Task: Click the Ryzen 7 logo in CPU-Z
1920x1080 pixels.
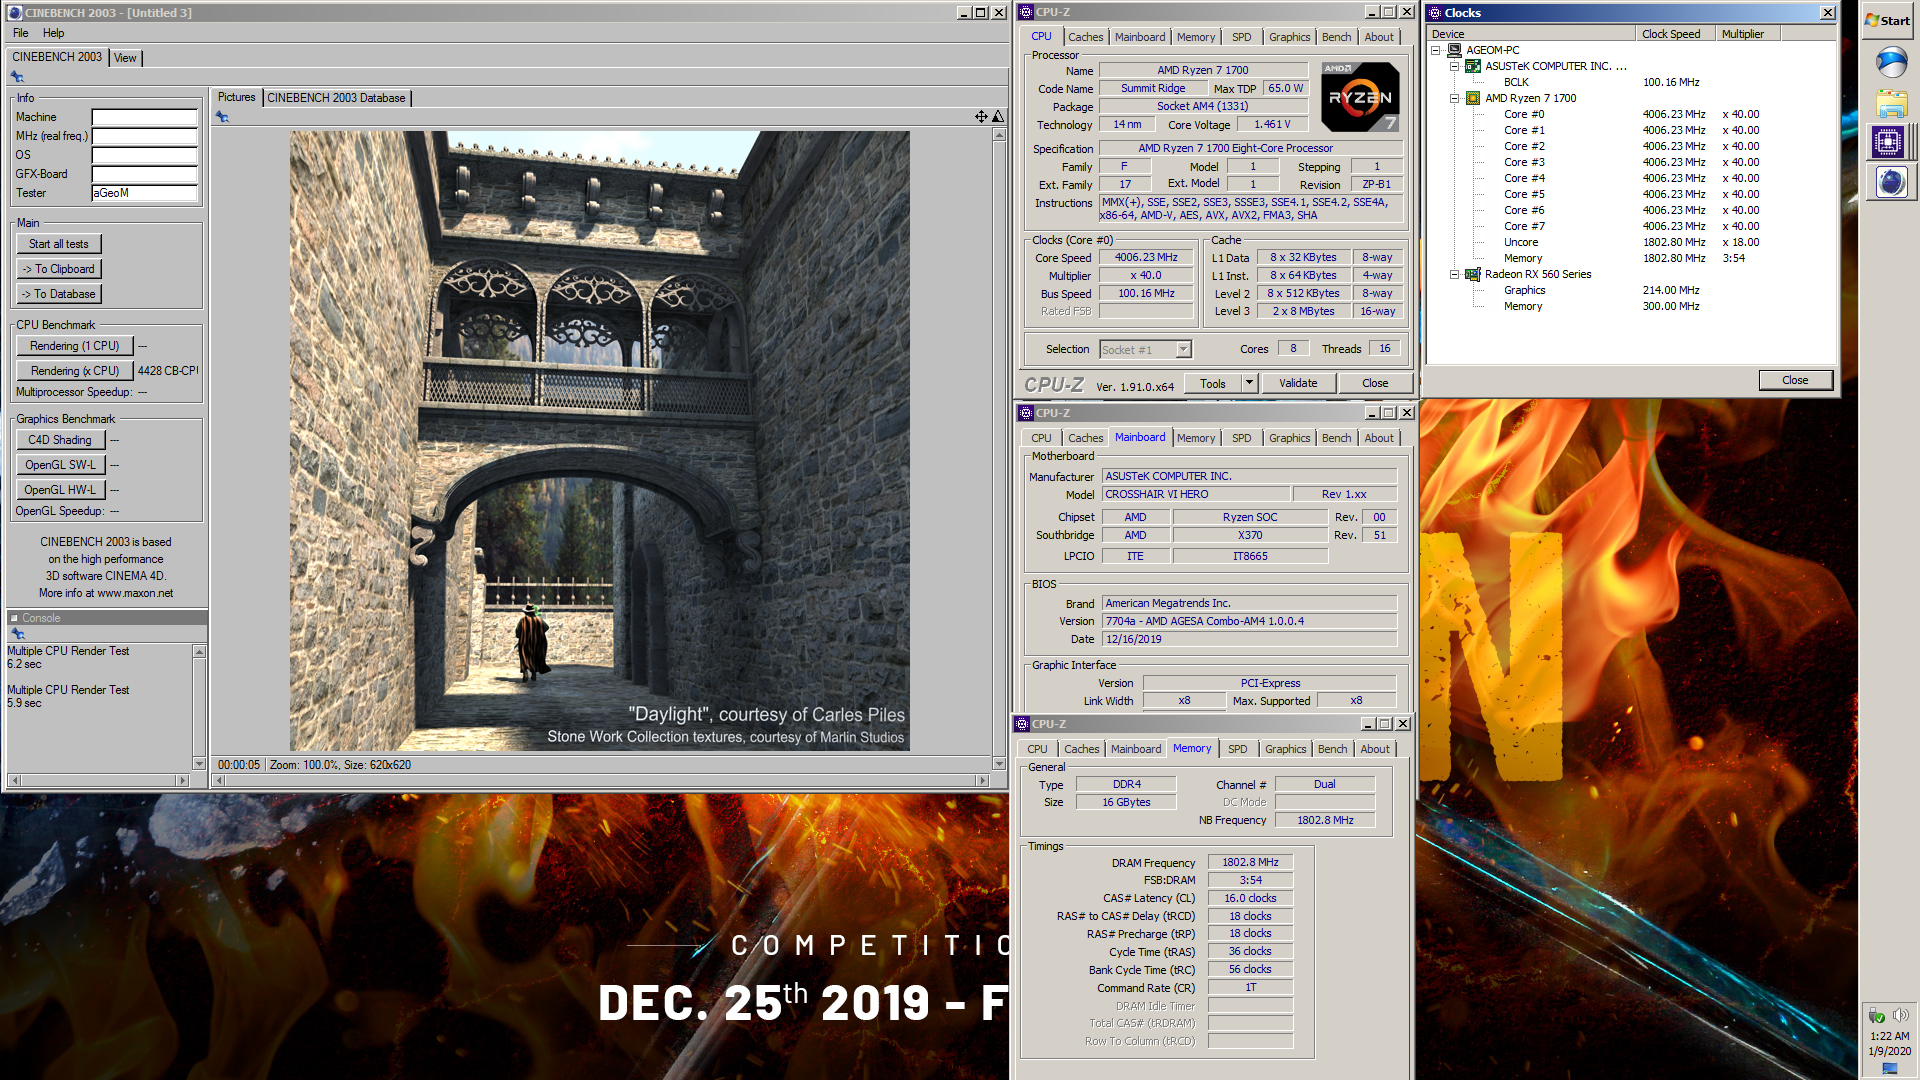Action: [1360, 97]
